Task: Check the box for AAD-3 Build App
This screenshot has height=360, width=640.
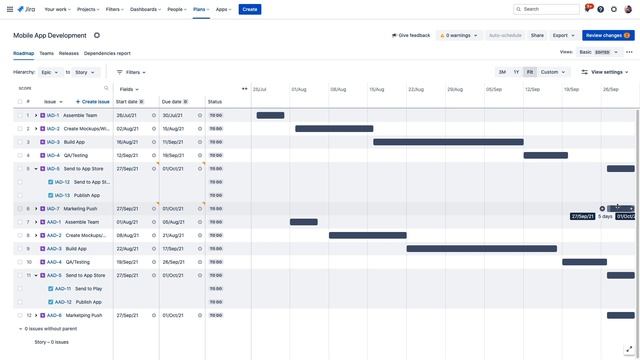Action: (x=20, y=249)
